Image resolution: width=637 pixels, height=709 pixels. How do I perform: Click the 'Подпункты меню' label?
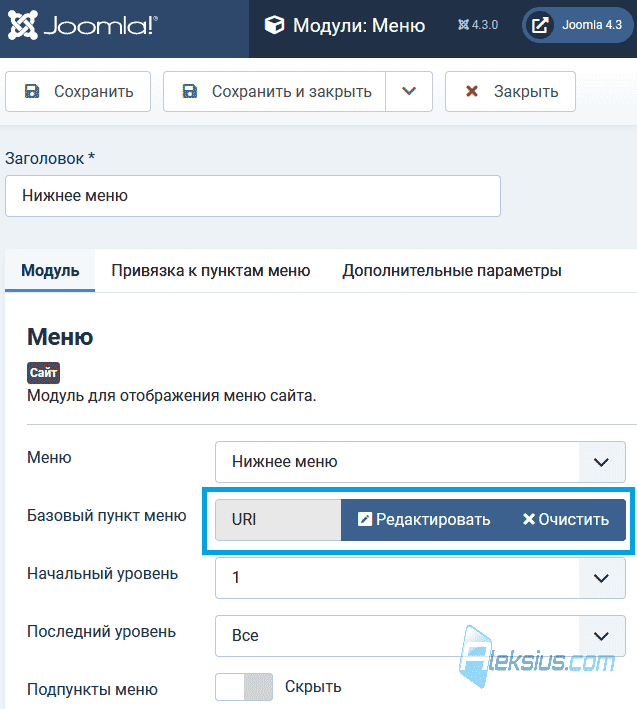[93, 690]
